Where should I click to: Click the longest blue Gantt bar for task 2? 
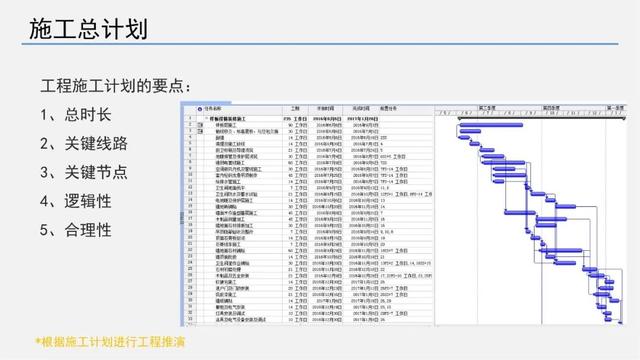(x=491, y=125)
